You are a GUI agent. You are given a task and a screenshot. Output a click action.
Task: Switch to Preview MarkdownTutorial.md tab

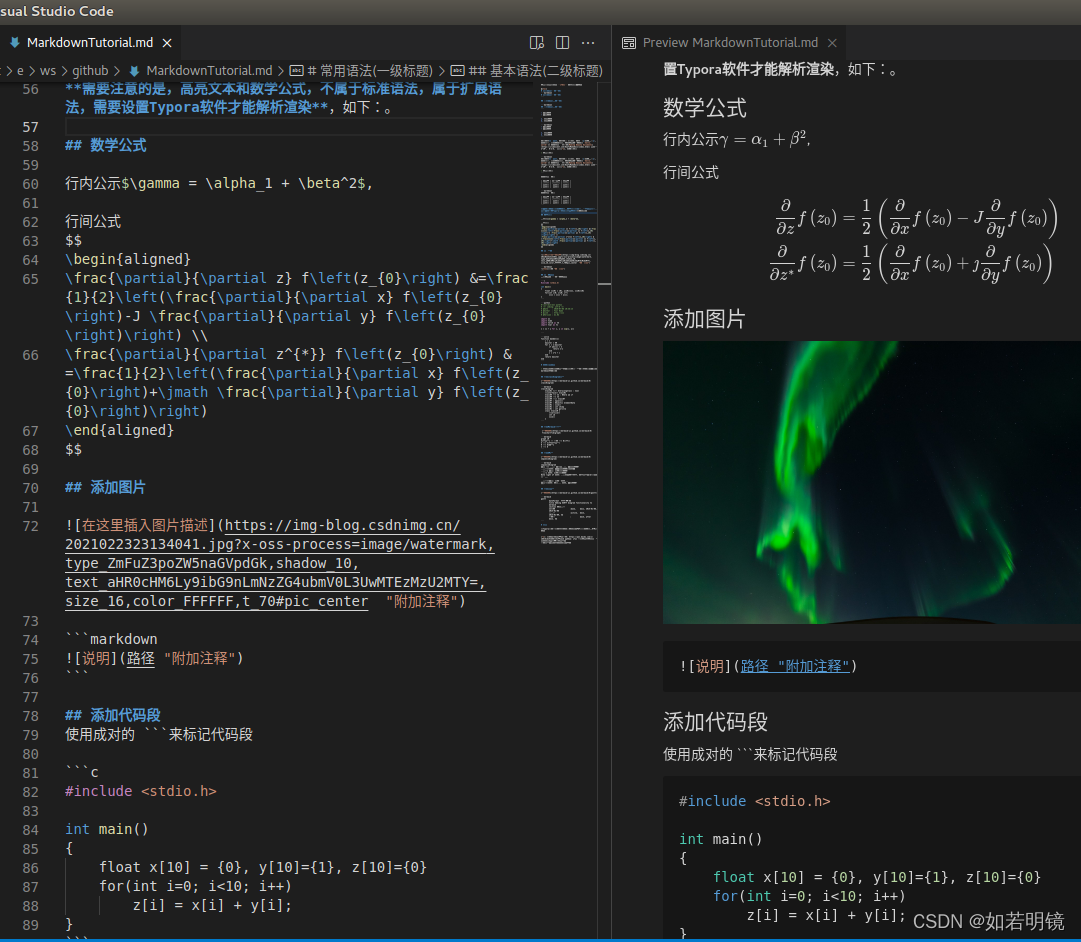coord(730,43)
